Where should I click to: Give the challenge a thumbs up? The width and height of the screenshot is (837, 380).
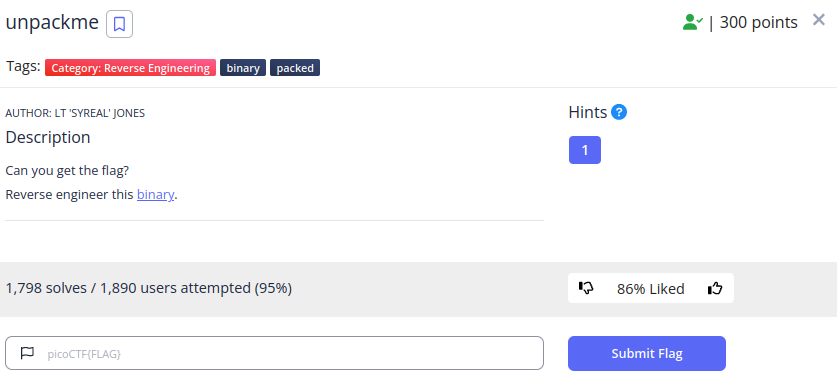[715, 288]
